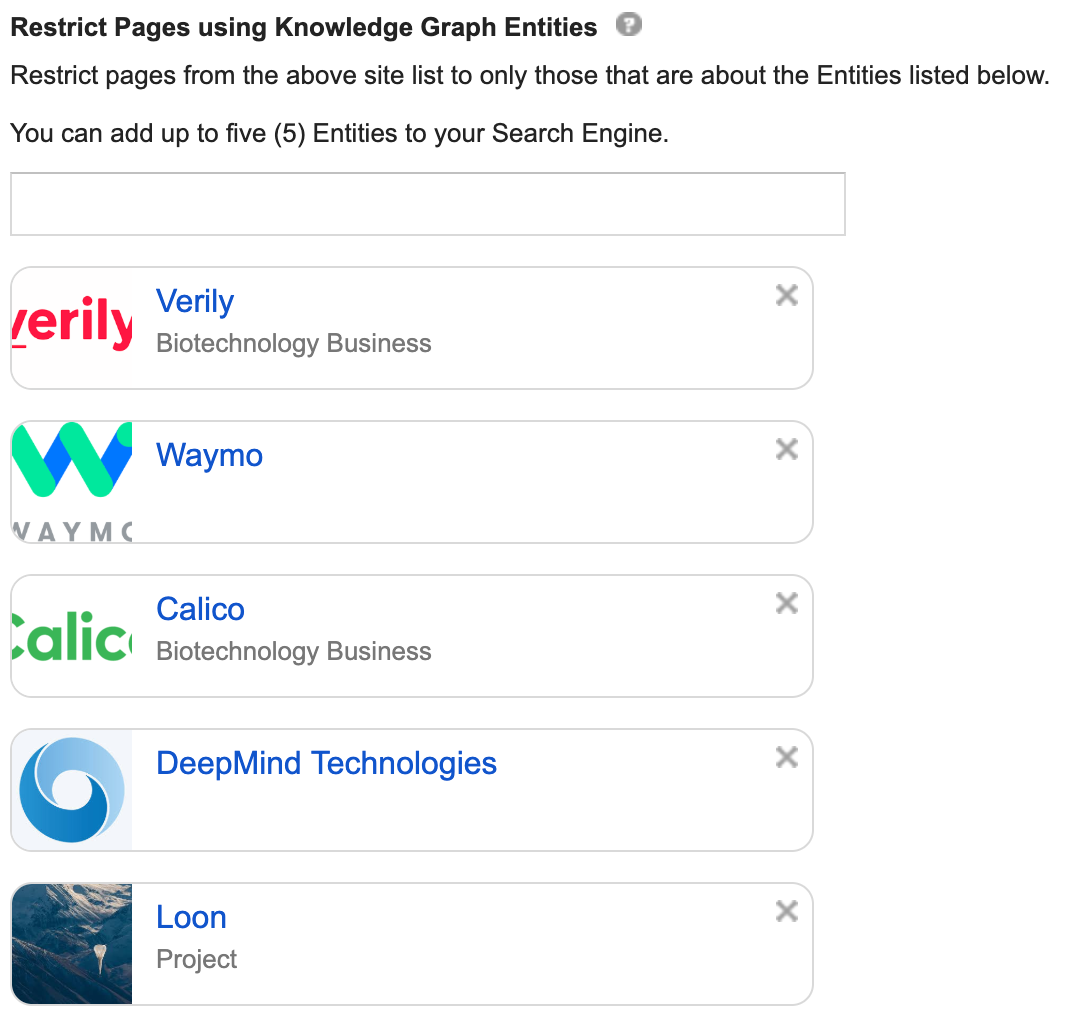Open the Calico entity link
The width and height of the screenshot is (1066, 1026).
coord(200,610)
